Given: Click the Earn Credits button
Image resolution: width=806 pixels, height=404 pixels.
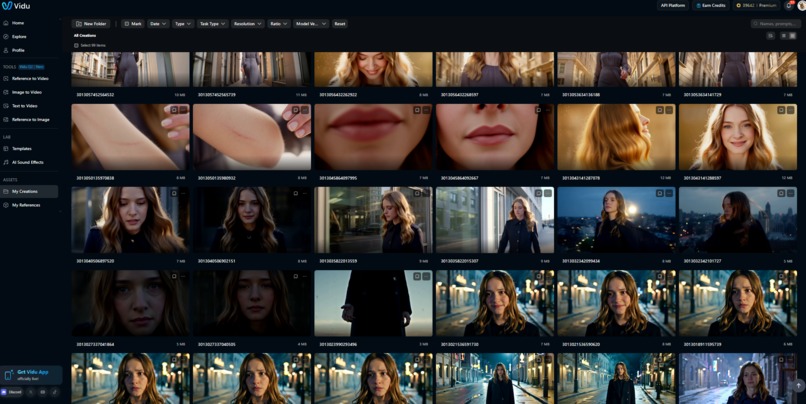Looking at the screenshot, I should tap(711, 5).
